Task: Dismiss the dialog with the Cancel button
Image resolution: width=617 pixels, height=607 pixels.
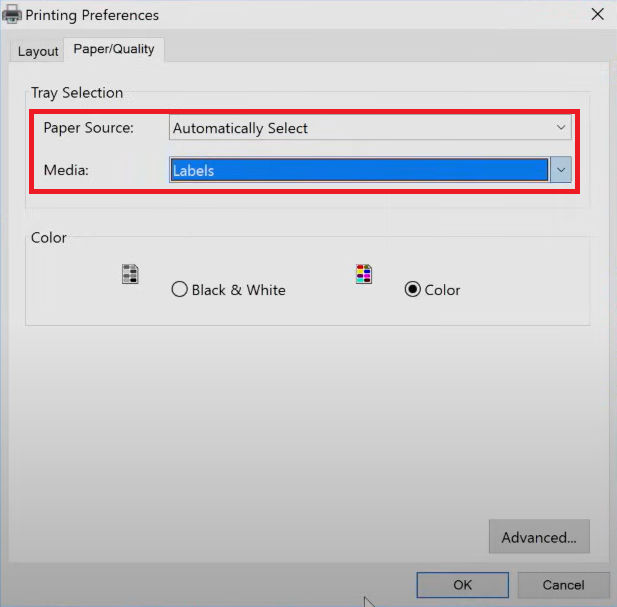Action: pos(563,585)
